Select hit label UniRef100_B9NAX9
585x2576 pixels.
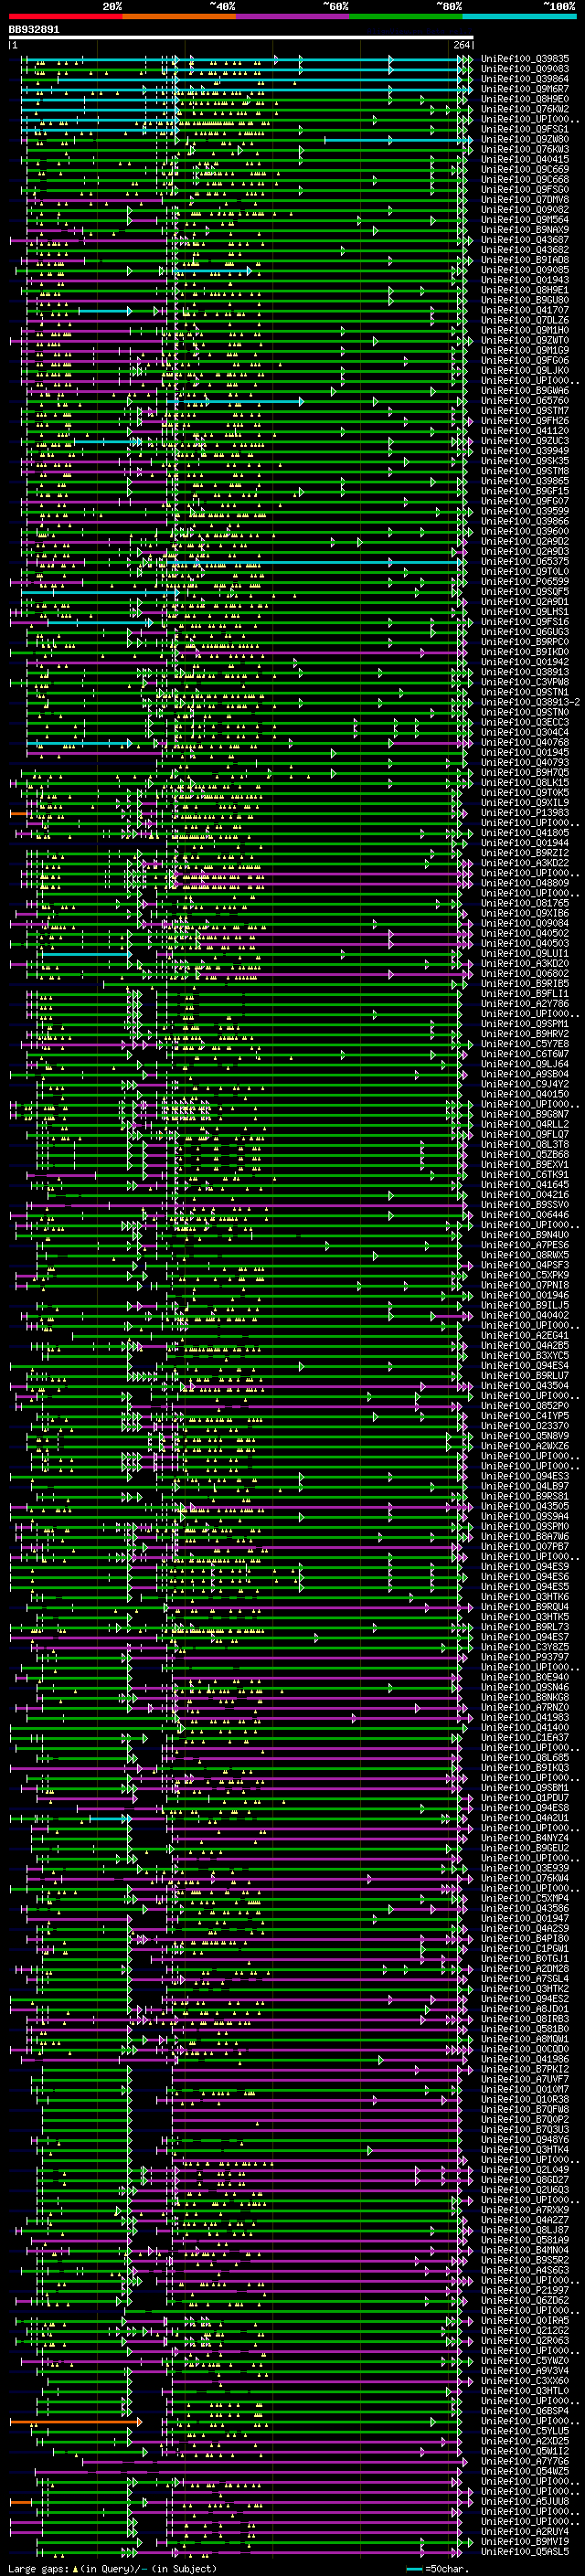pyautogui.click(x=525, y=230)
